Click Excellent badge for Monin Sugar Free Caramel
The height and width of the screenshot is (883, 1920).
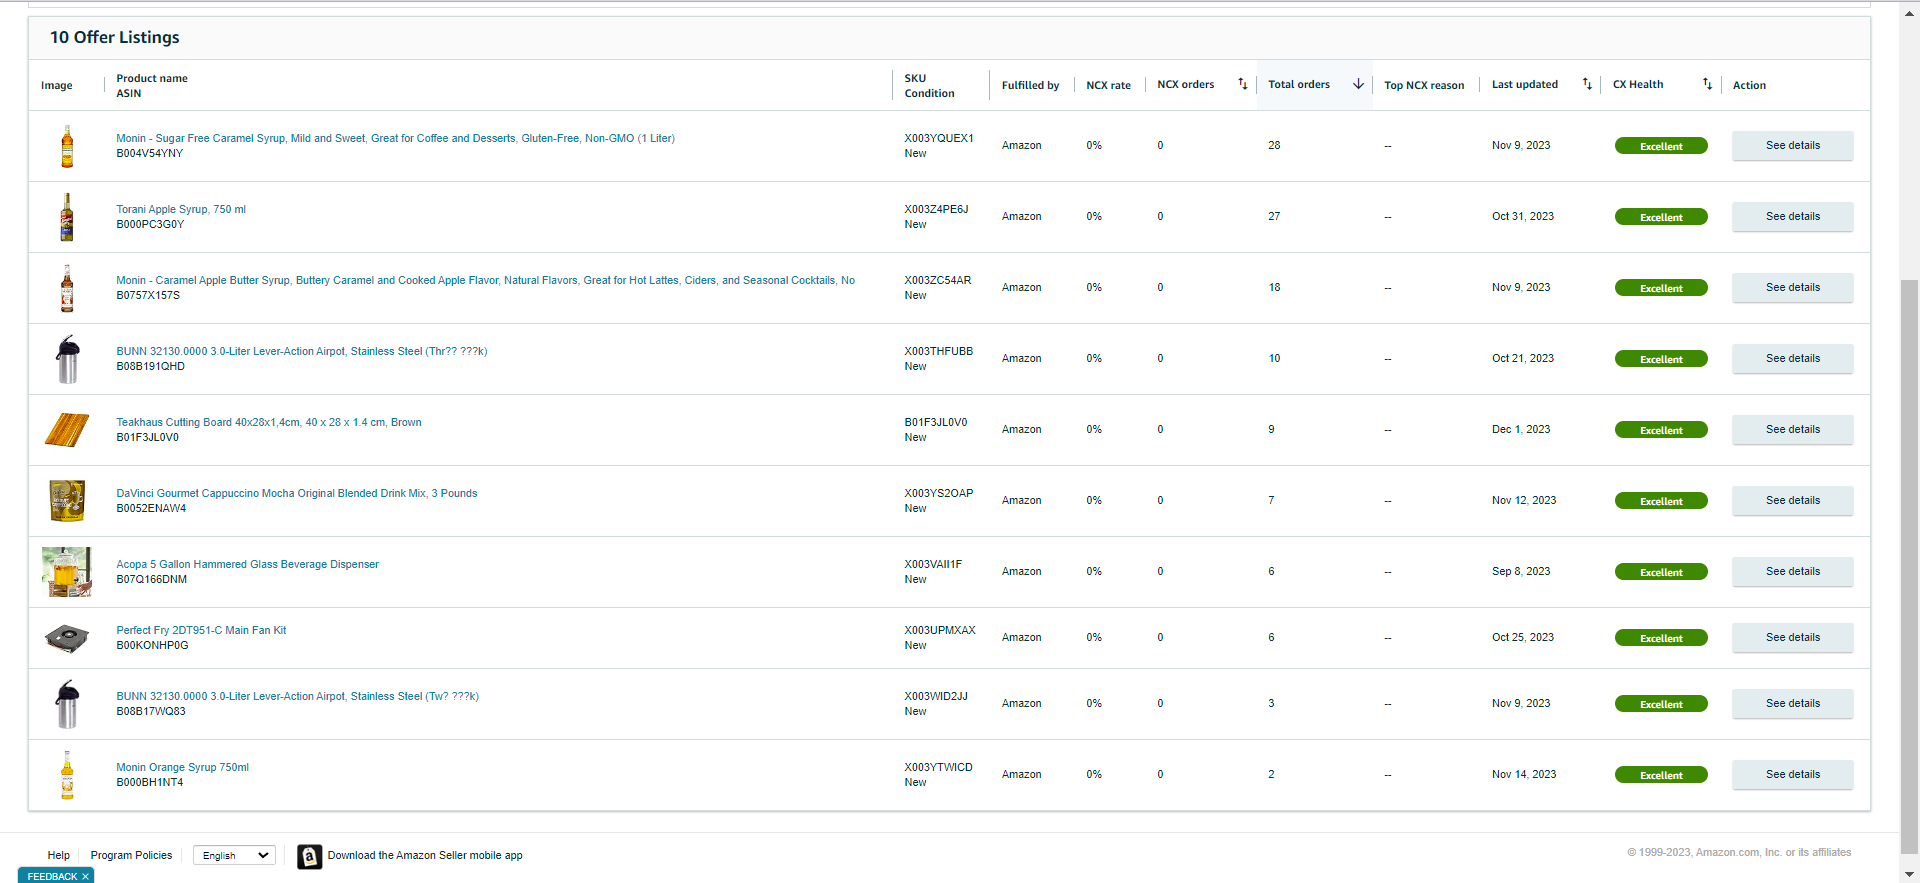coord(1661,146)
